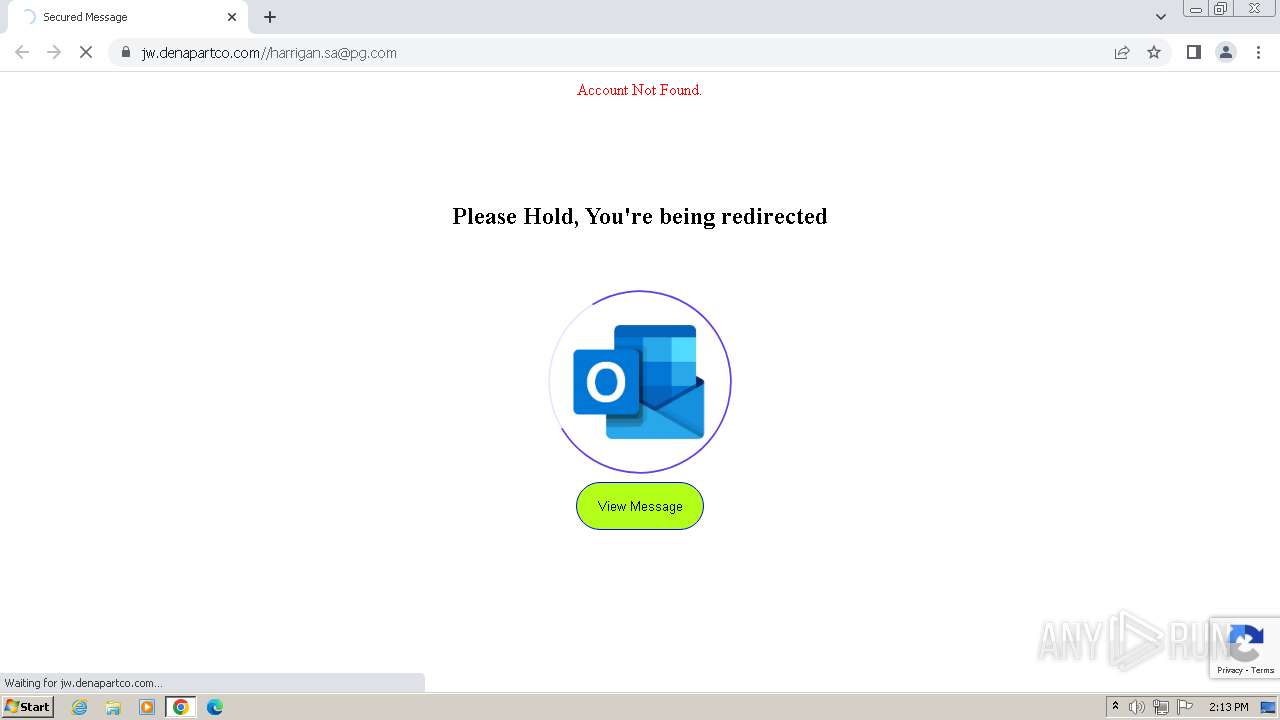Launch Internet Explorer from taskbar

(80, 707)
